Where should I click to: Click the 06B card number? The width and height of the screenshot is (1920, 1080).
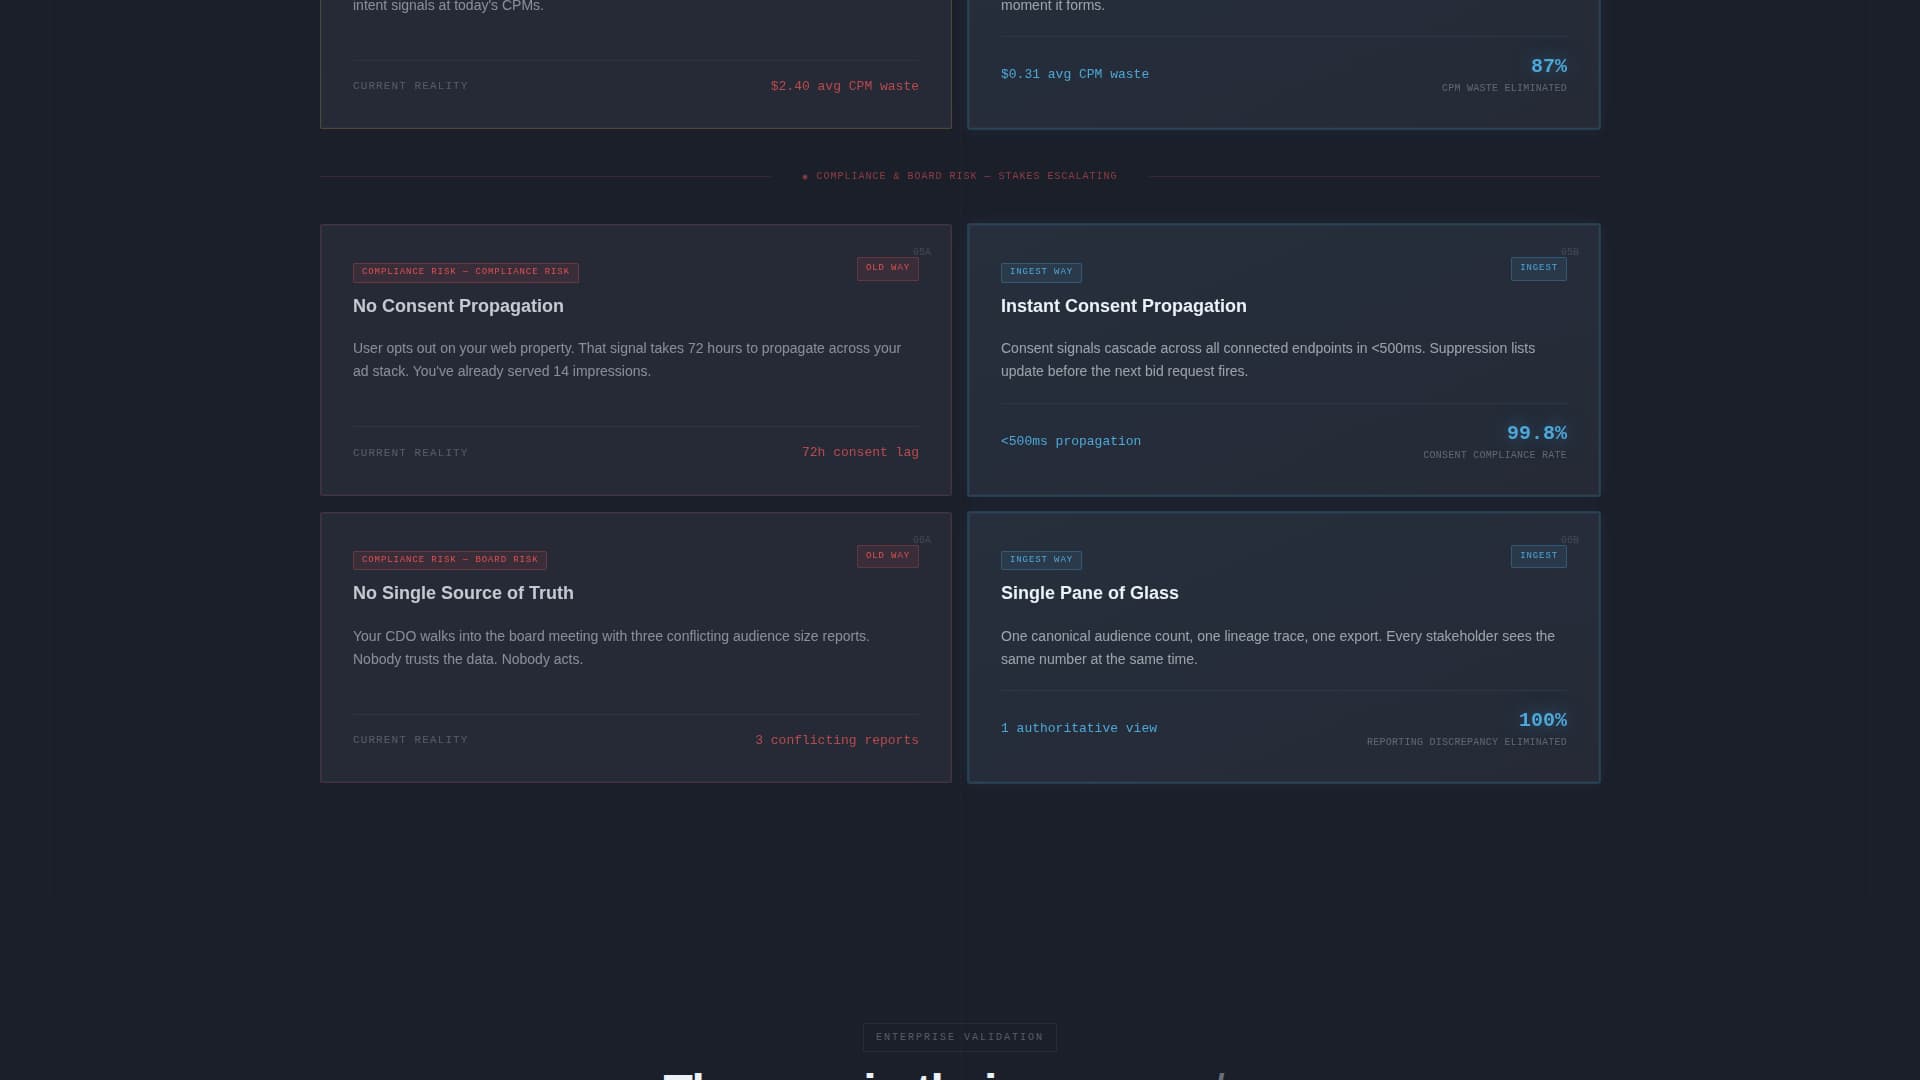tap(1569, 541)
